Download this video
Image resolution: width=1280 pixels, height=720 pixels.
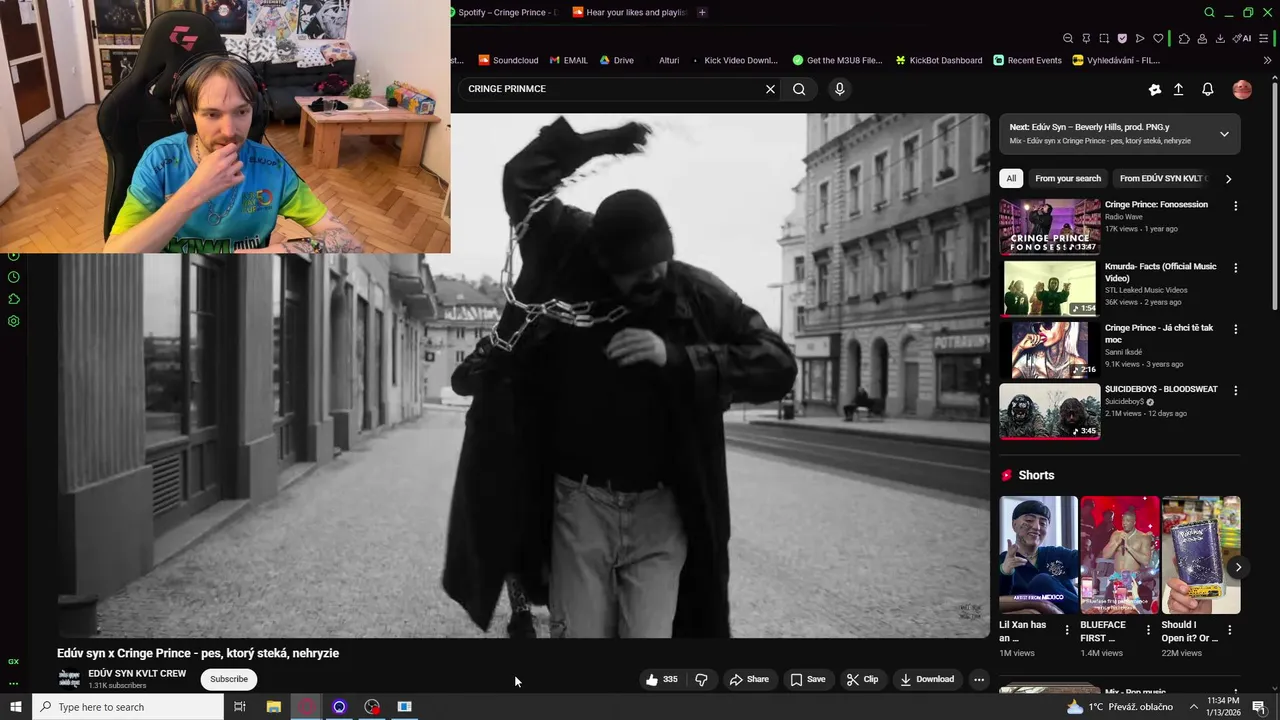(927, 679)
